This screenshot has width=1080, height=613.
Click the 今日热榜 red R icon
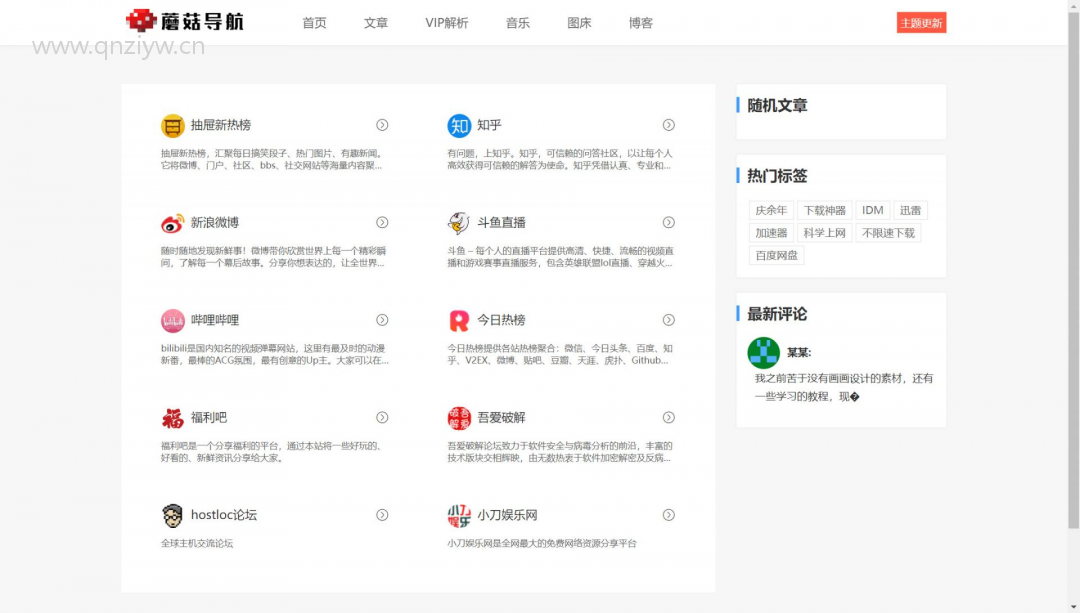click(x=459, y=320)
